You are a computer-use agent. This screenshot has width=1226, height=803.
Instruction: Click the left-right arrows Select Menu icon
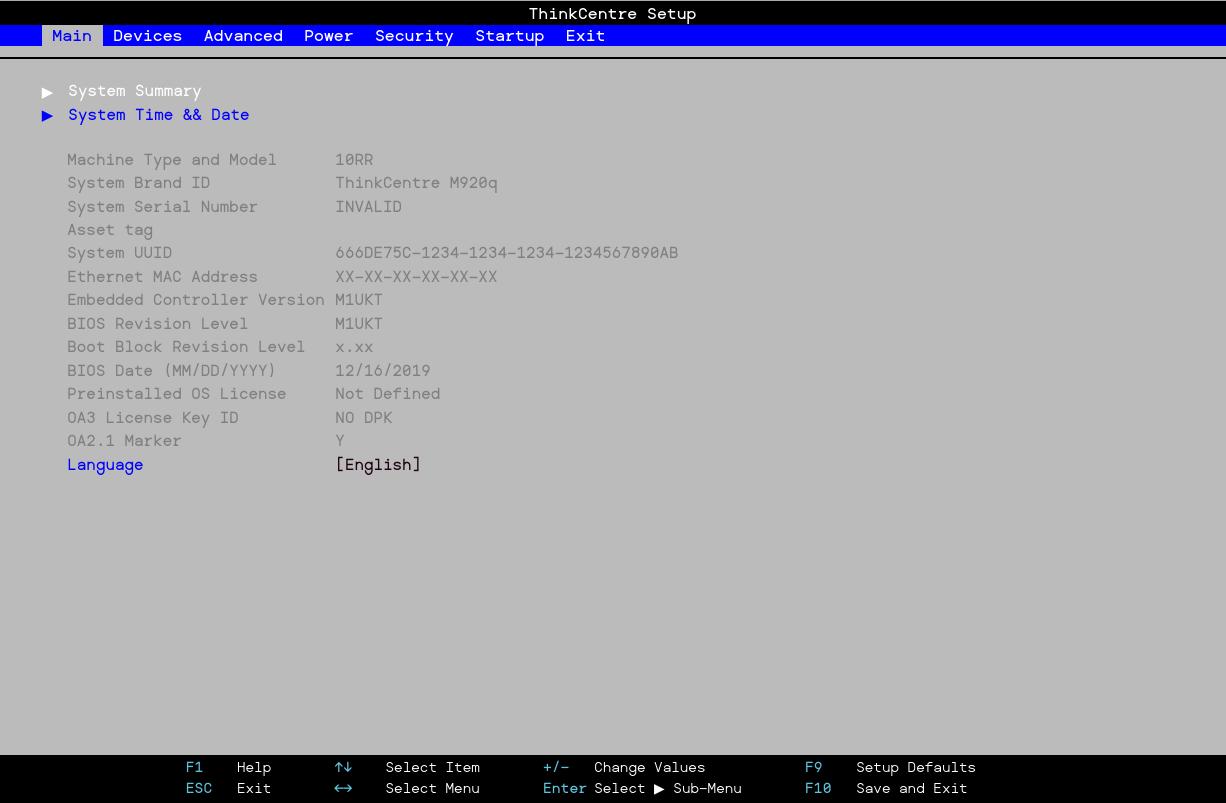[x=343, y=788]
